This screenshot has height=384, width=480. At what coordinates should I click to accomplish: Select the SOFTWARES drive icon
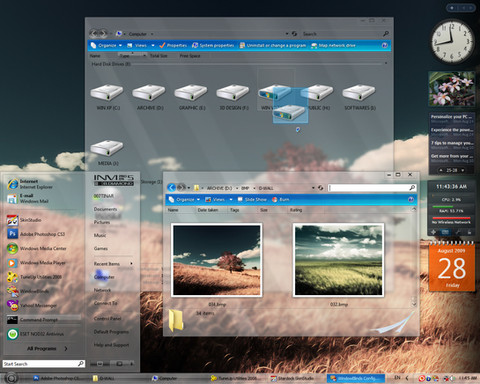tap(359, 92)
